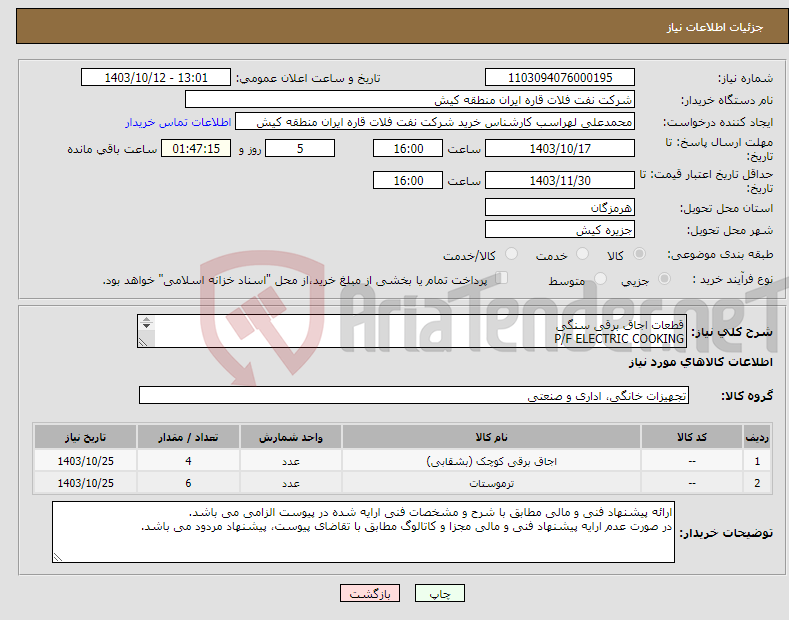Screen dimensions: 789x620
Task: Click the remaining time field 01:47:15
Action: pos(196,148)
